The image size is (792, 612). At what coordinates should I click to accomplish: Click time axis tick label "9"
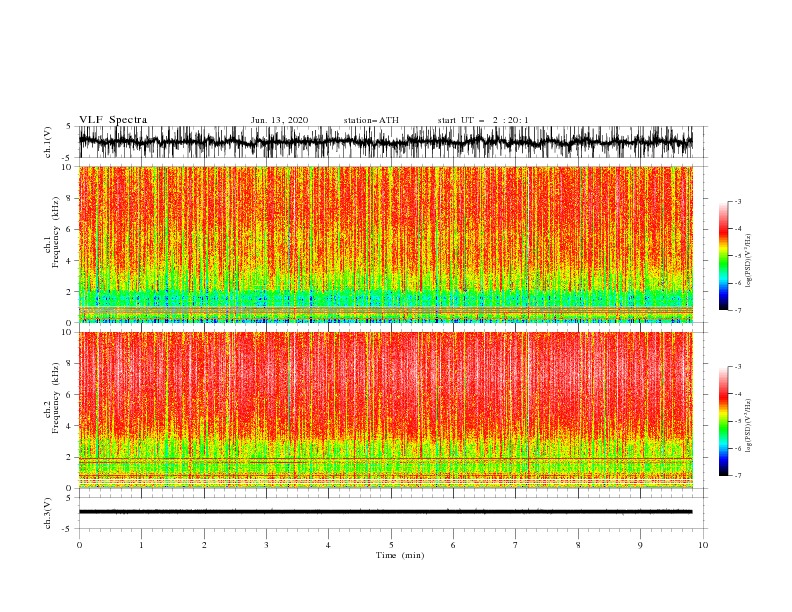click(x=640, y=545)
